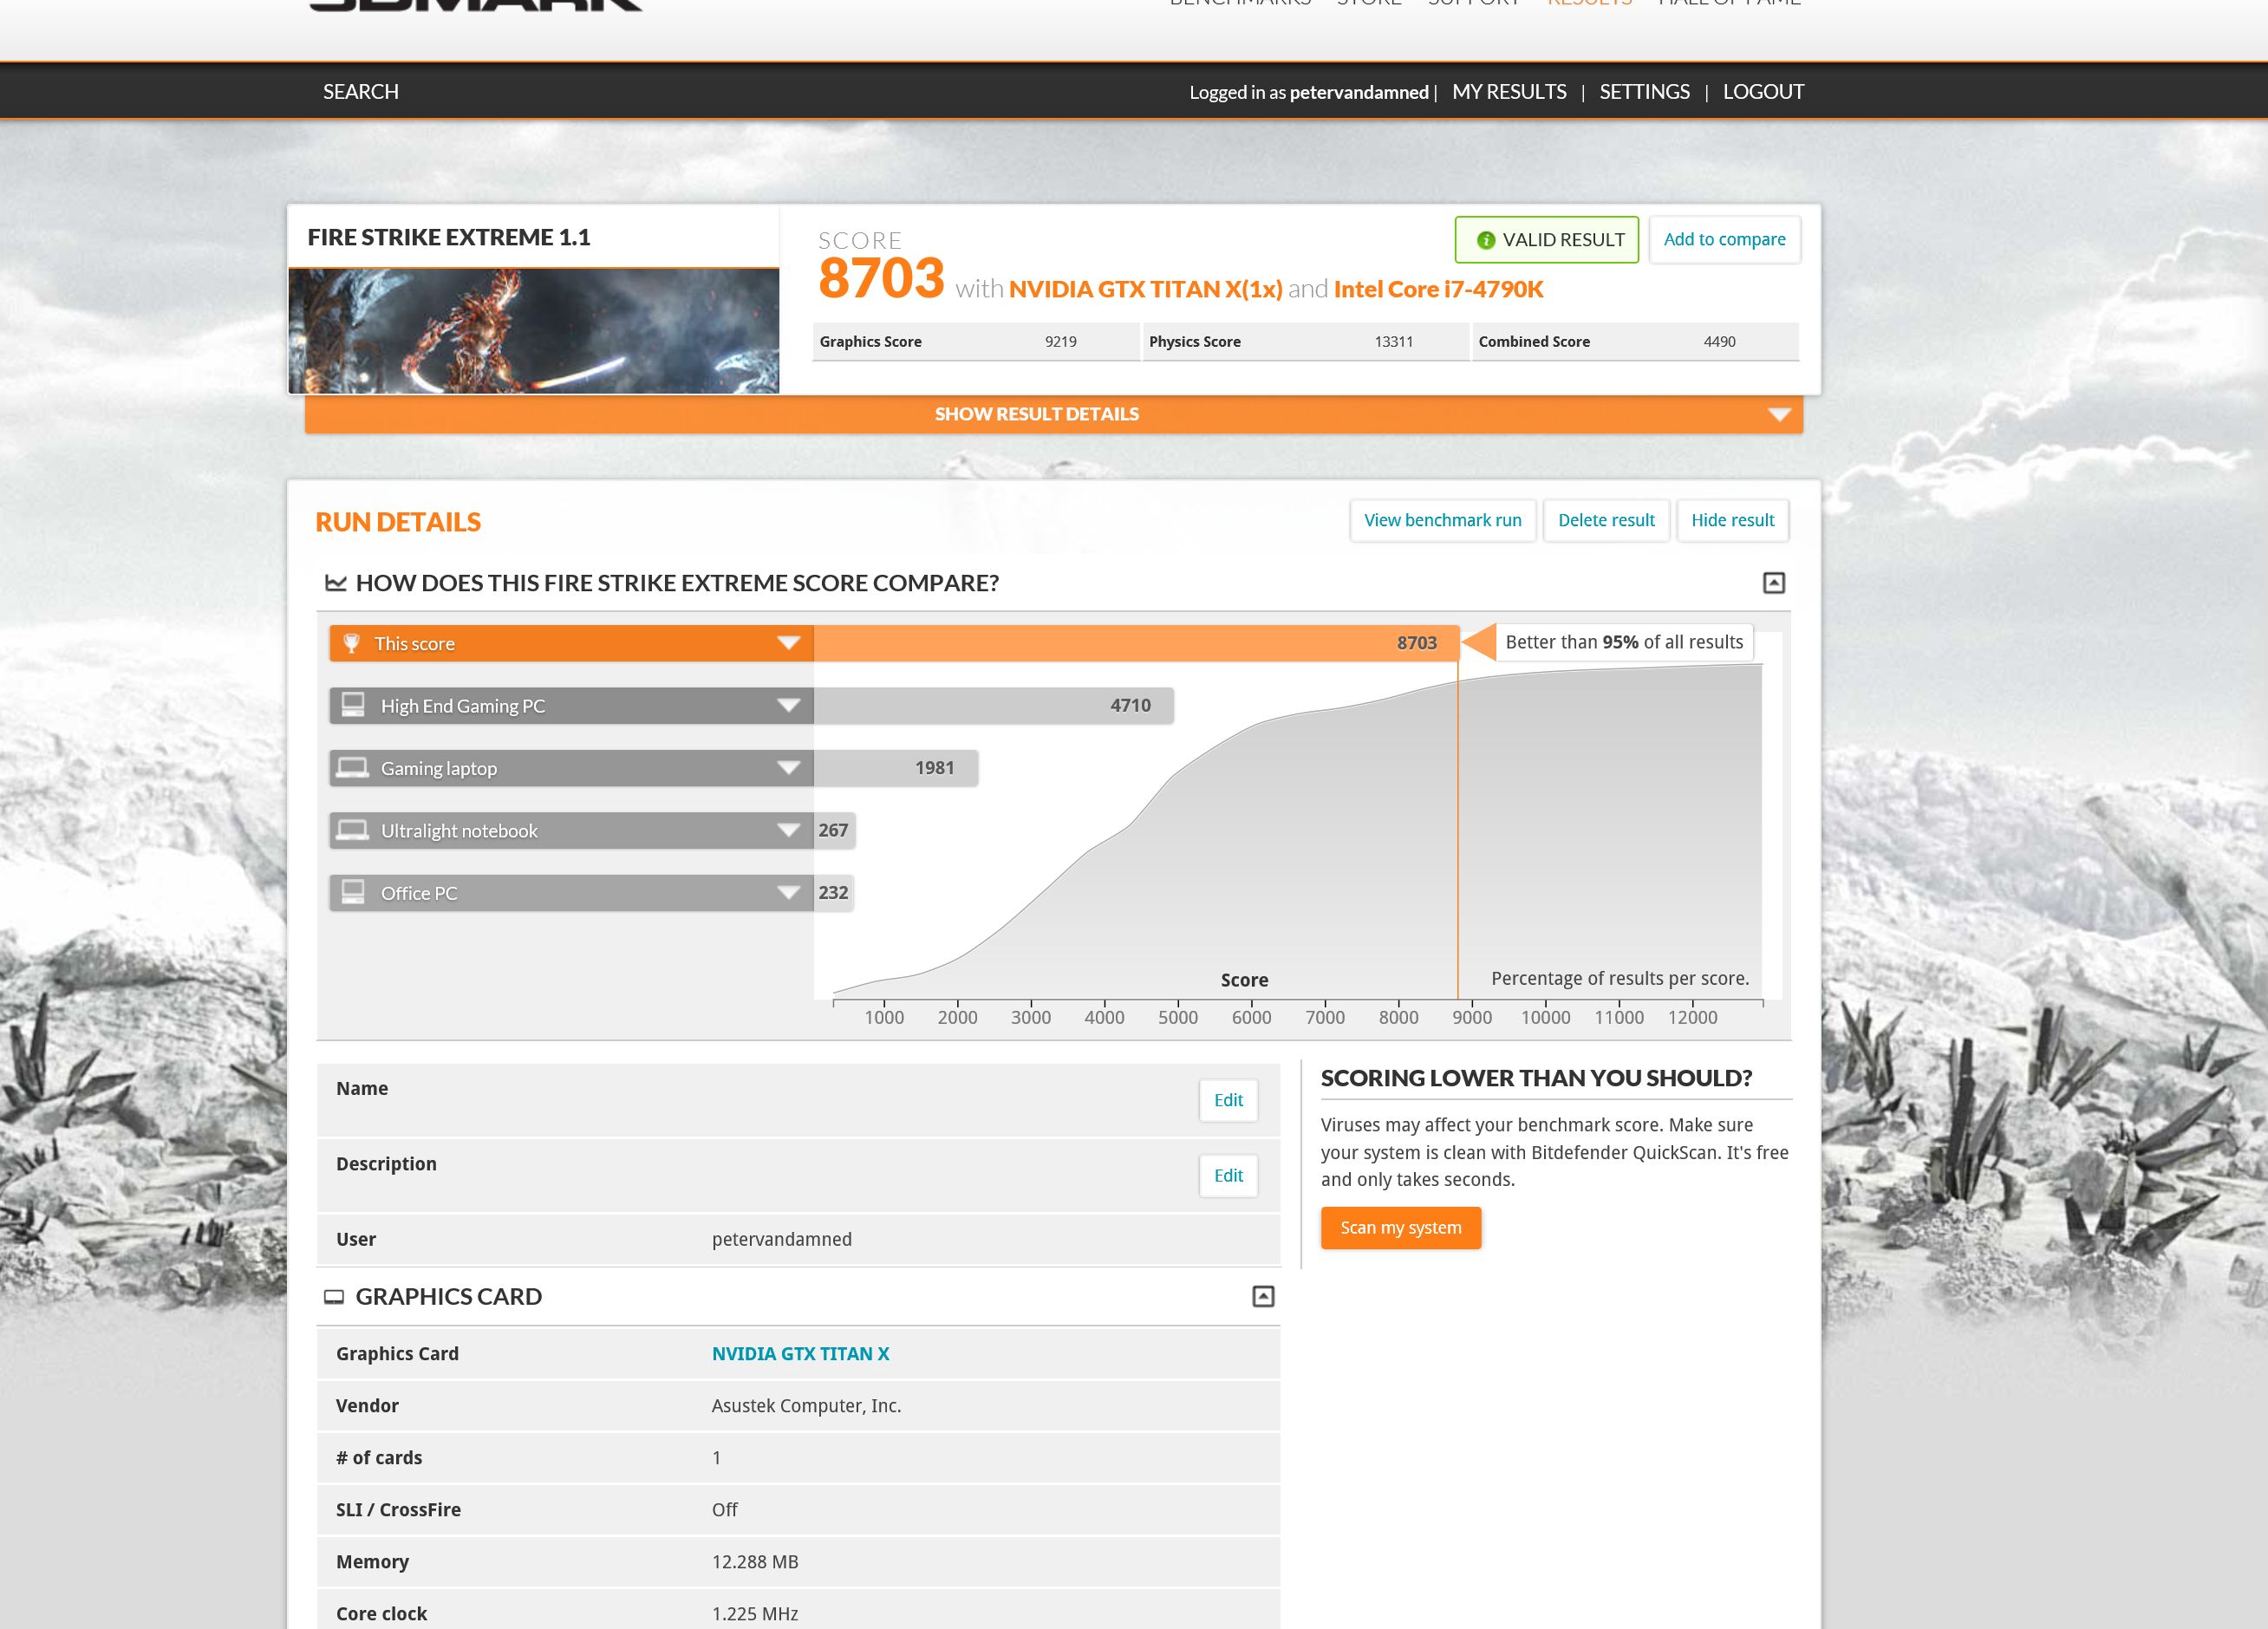2268x1629 pixels.
Task: Click the trophy icon beside This score
Action: 351,643
